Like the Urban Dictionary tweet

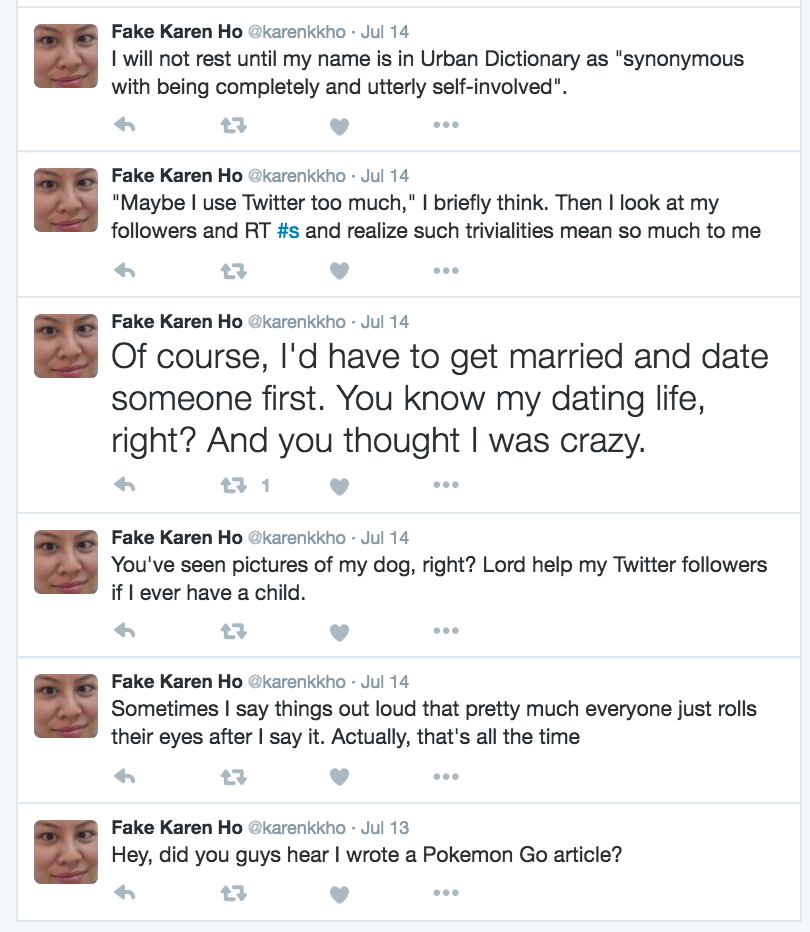(x=340, y=126)
